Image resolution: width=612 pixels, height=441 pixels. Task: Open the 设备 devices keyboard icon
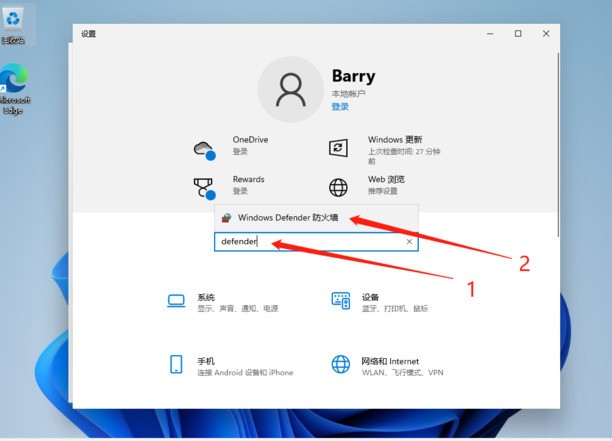(341, 301)
